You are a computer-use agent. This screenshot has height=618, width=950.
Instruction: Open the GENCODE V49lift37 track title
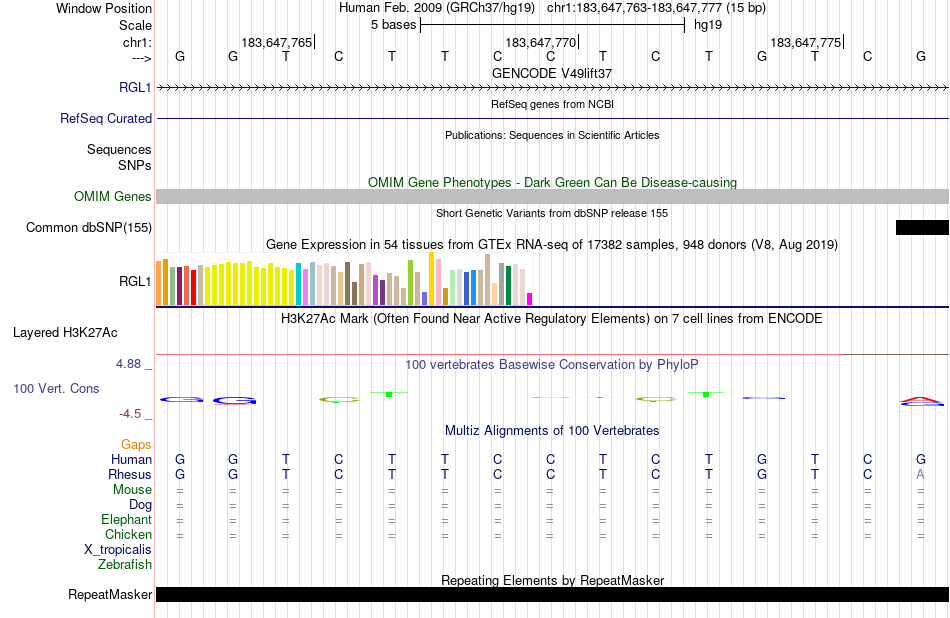coord(552,73)
